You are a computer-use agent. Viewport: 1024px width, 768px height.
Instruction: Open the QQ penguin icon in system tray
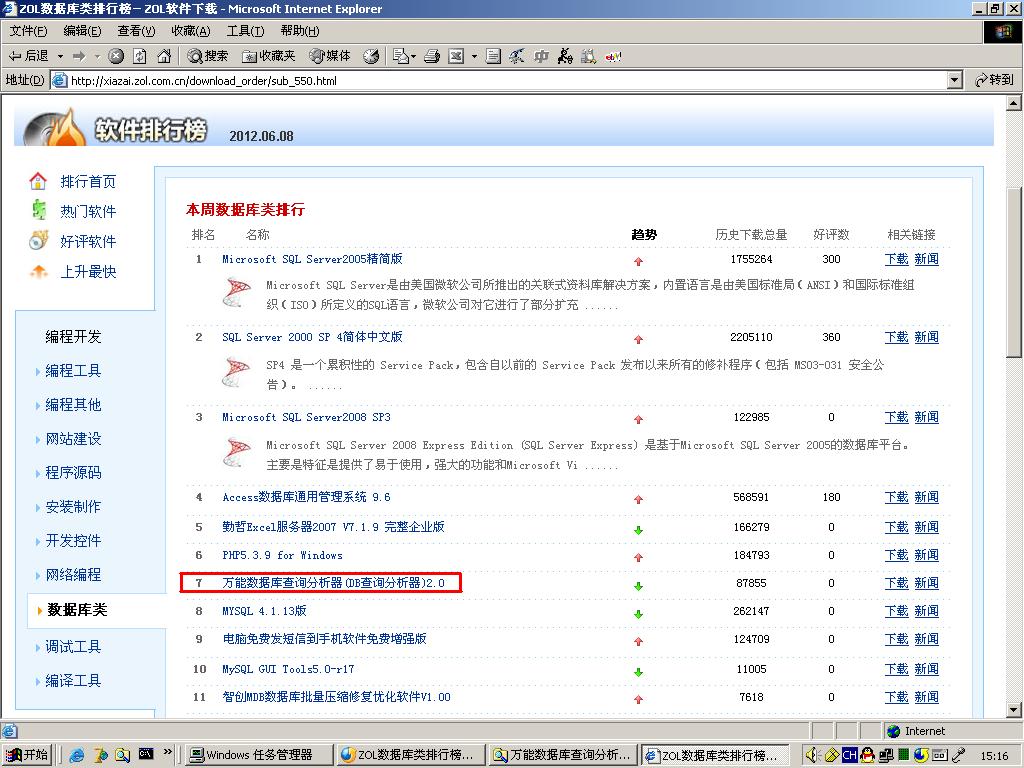867,755
